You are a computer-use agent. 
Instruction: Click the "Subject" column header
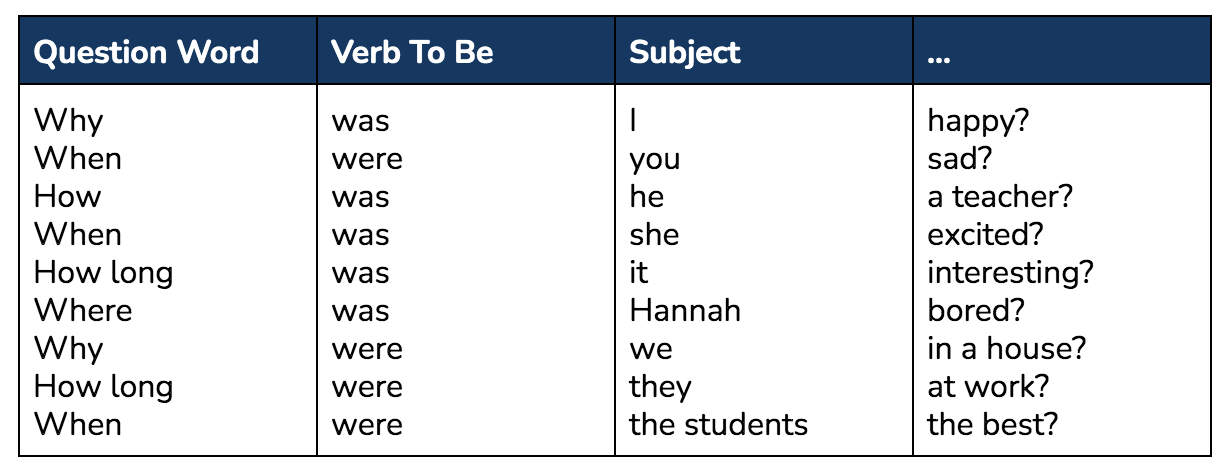685,53
